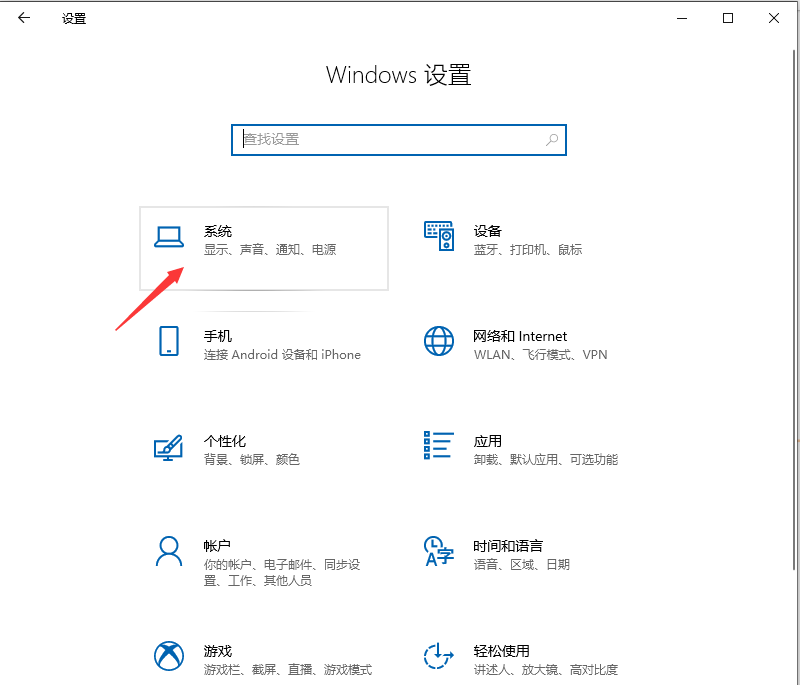Open 系统 settings title link
The width and height of the screenshot is (800, 685).
[218, 231]
